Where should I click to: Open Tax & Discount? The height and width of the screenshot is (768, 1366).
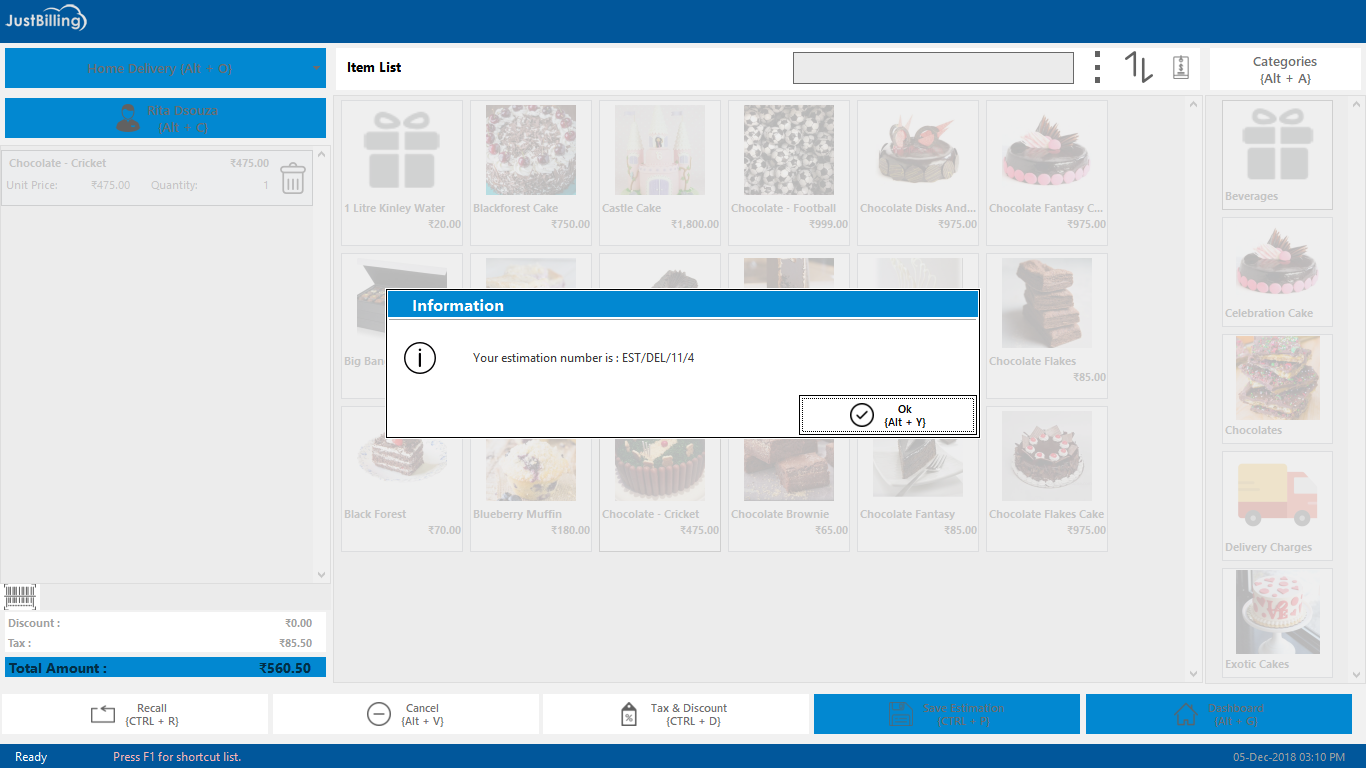coord(676,714)
